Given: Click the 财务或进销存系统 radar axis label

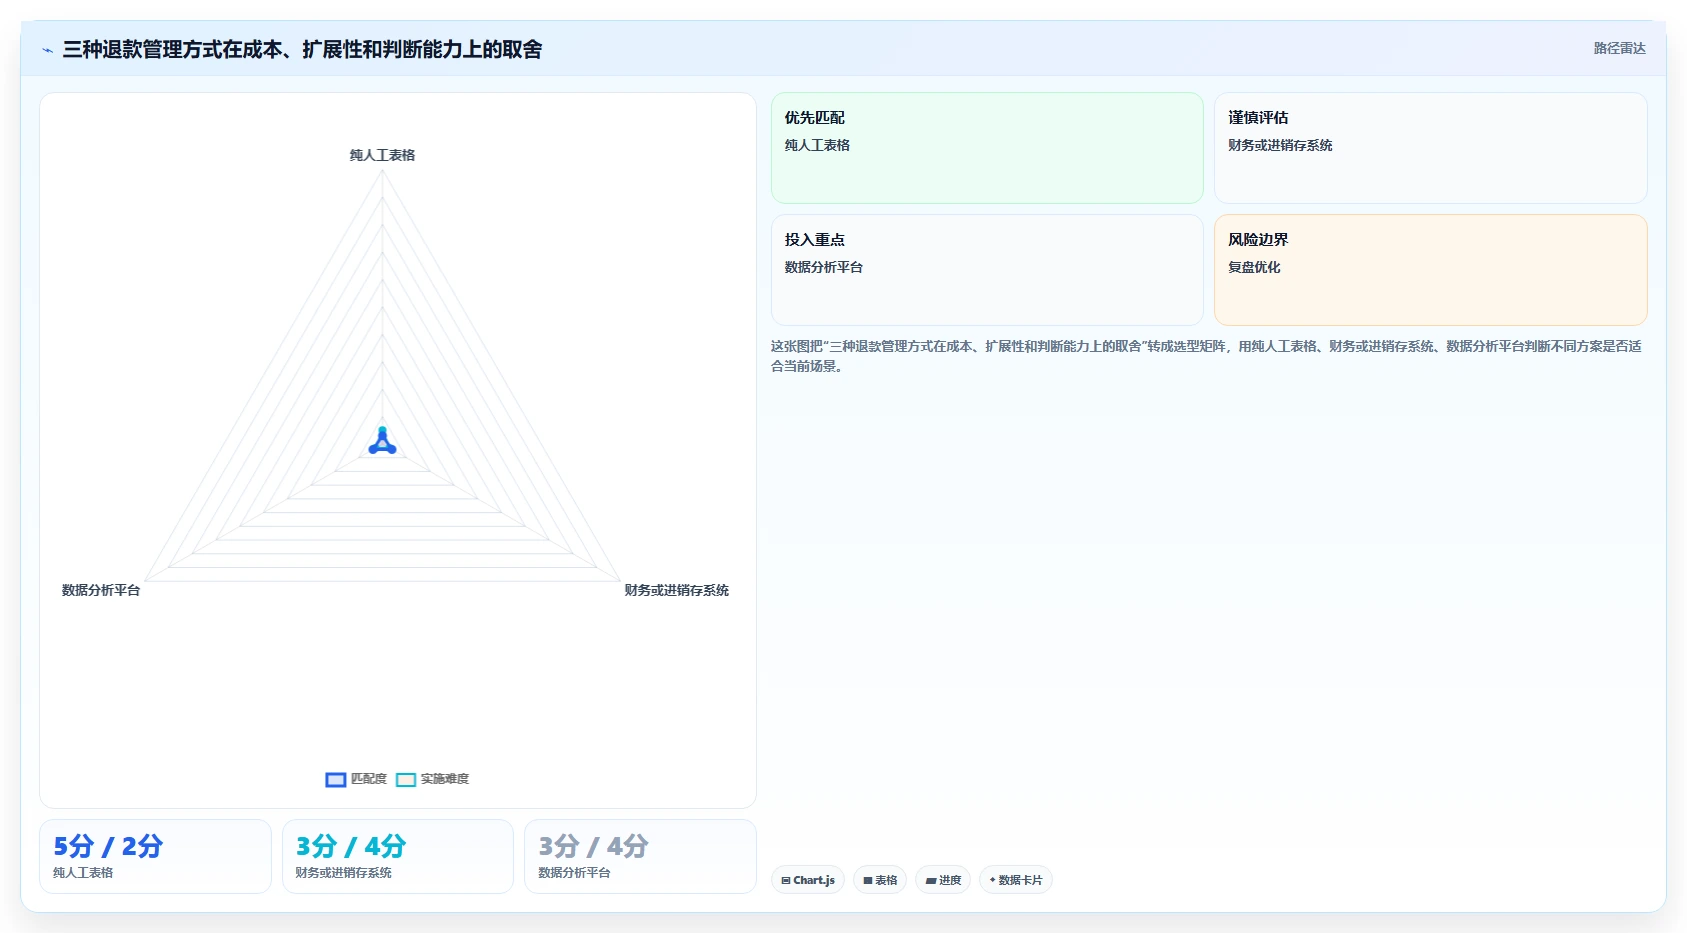Looking at the screenshot, I should coord(677,590).
